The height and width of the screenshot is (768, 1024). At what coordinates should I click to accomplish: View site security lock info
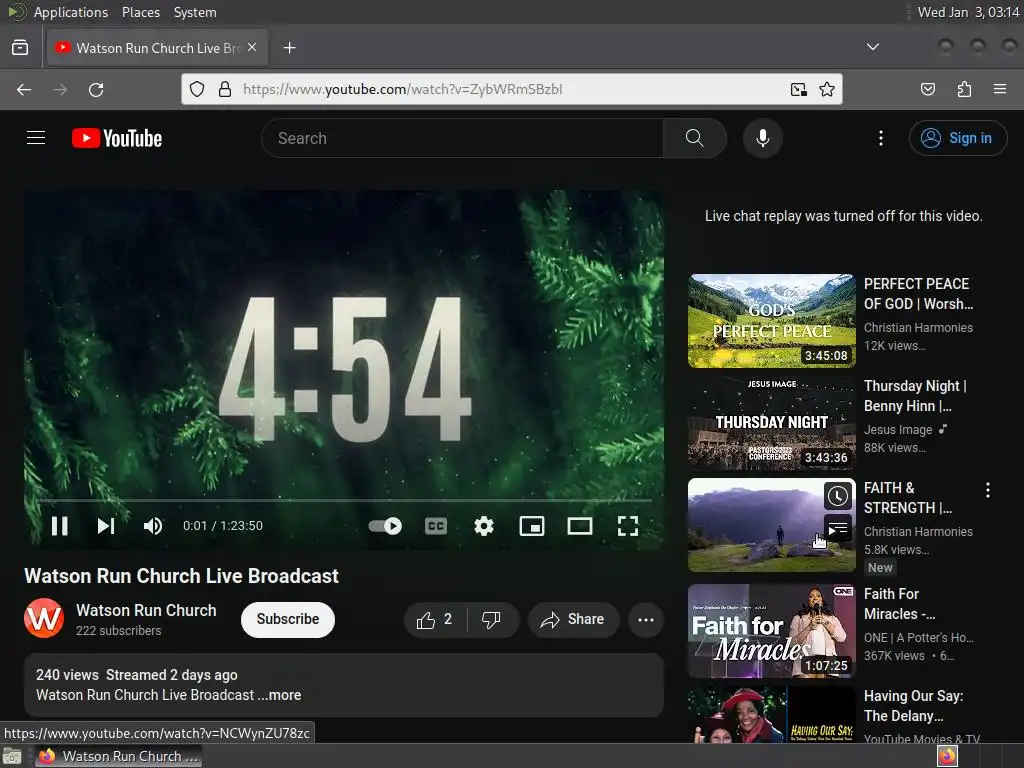pos(225,89)
